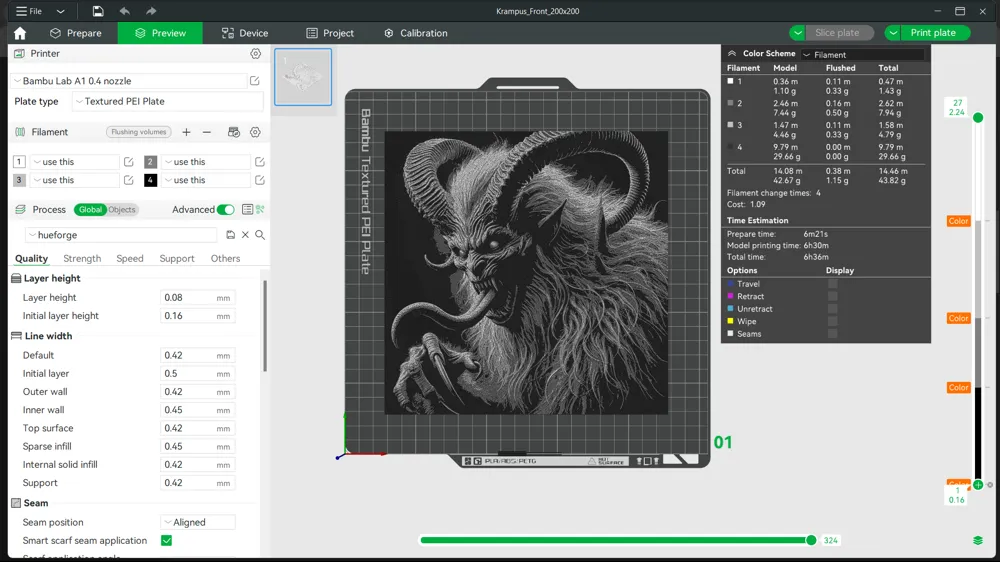The height and width of the screenshot is (562, 1000).
Task: Click the Slice plate button
Action: point(837,33)
